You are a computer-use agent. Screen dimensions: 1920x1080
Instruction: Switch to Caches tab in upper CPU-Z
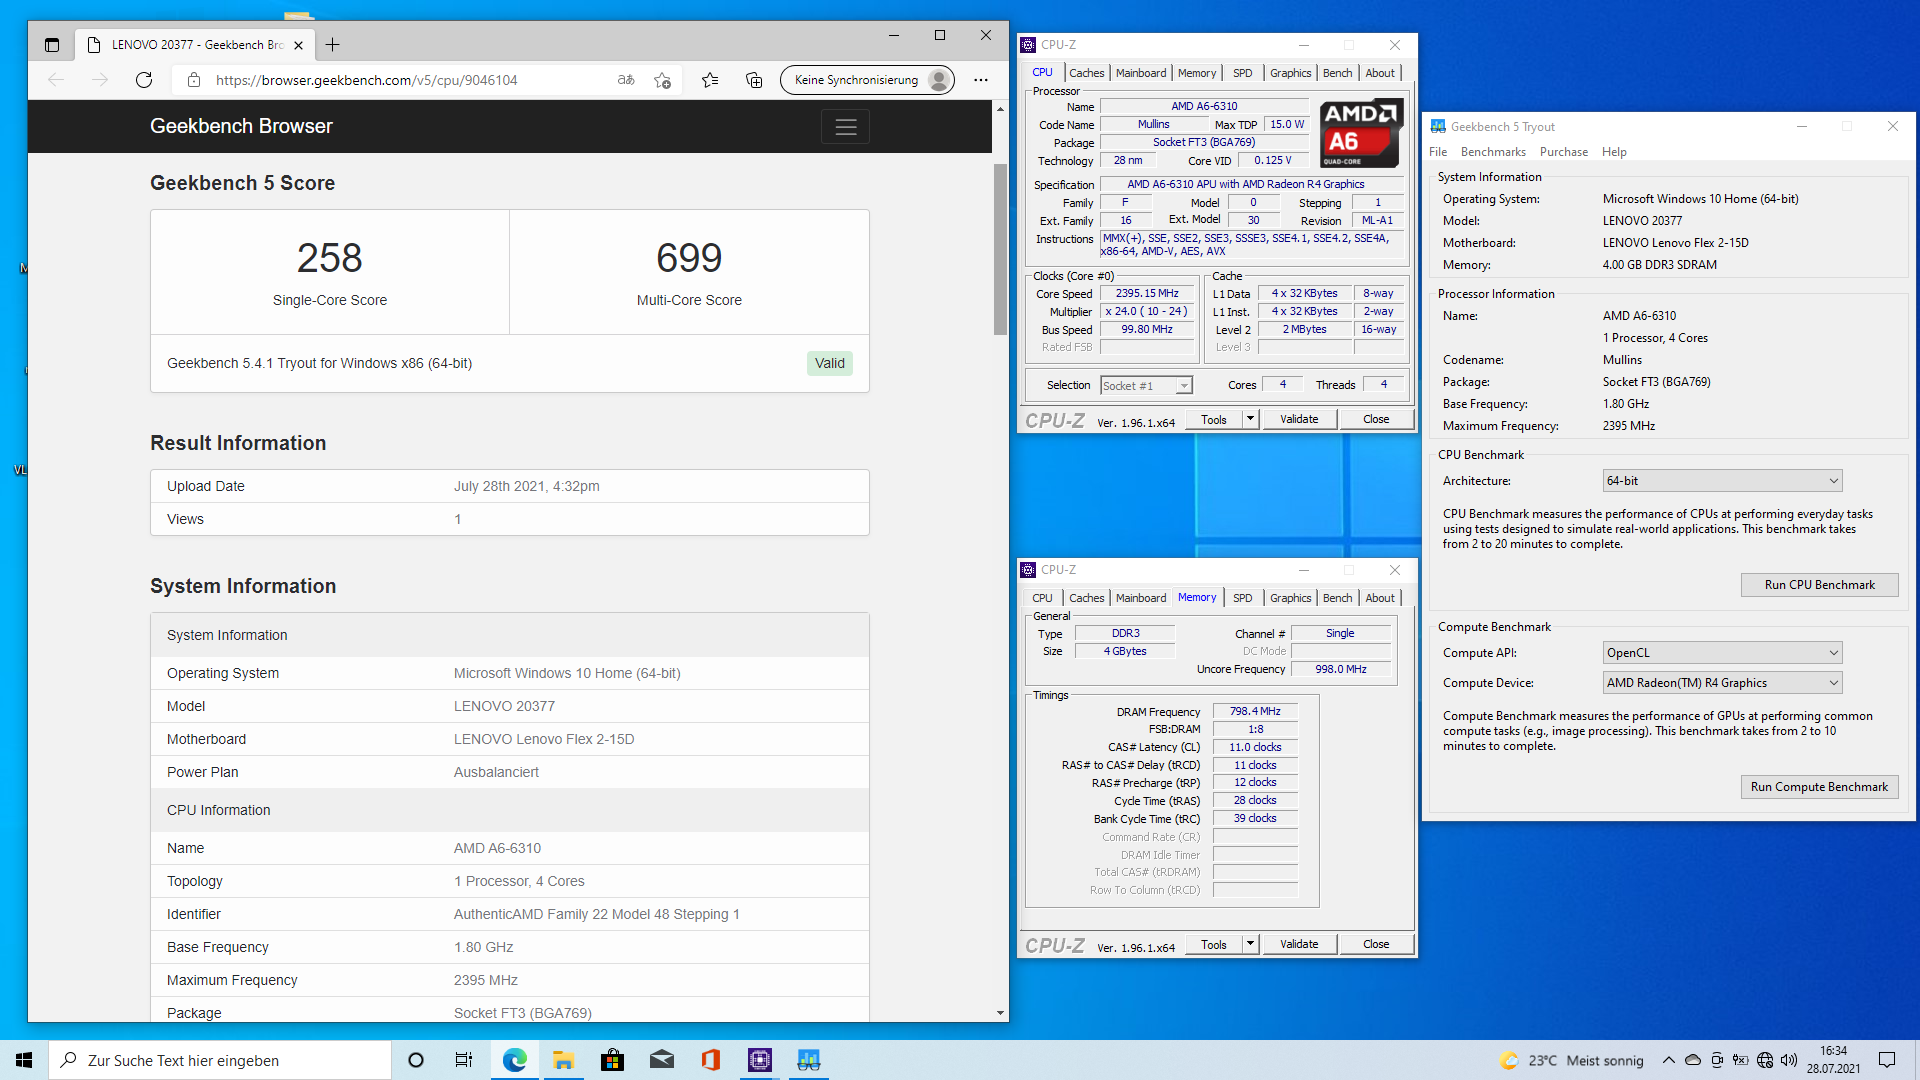coord(1086,73)
